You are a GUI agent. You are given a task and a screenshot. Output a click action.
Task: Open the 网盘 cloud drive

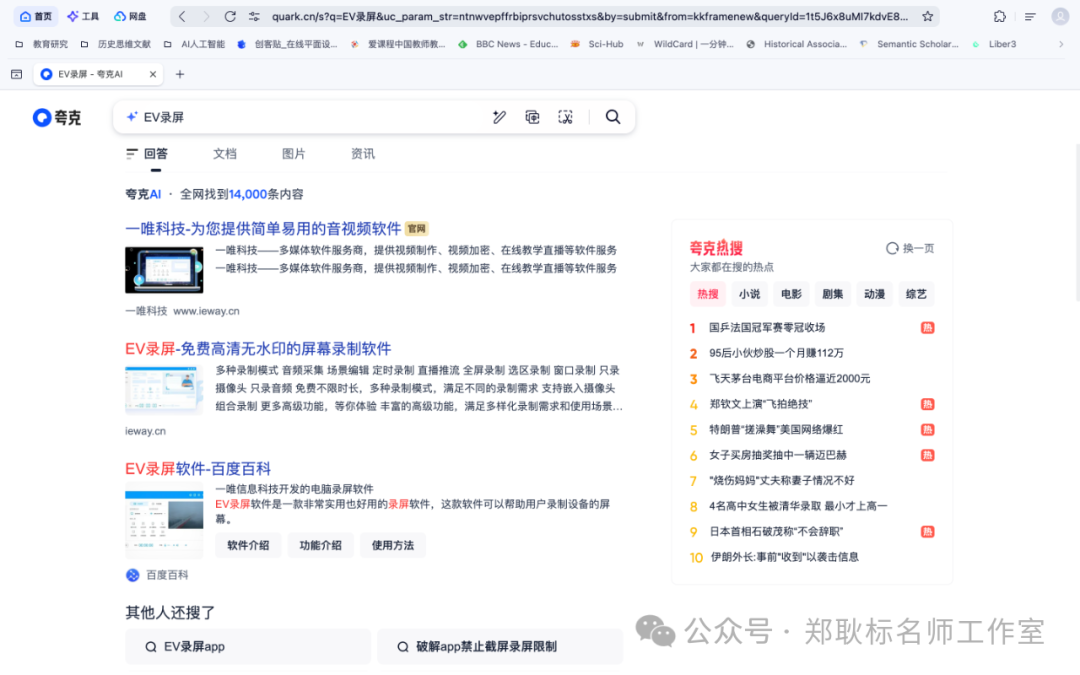pyautogui.click(x=130, y=16)
